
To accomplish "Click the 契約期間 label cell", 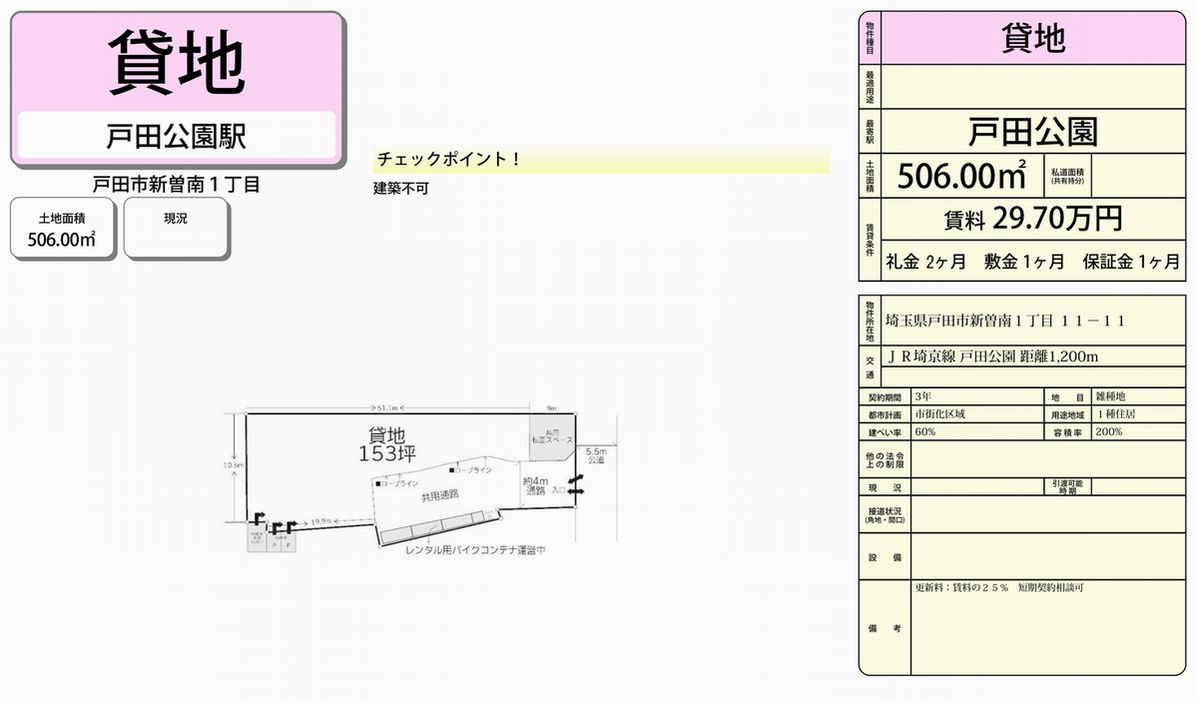I will [885, 397].
